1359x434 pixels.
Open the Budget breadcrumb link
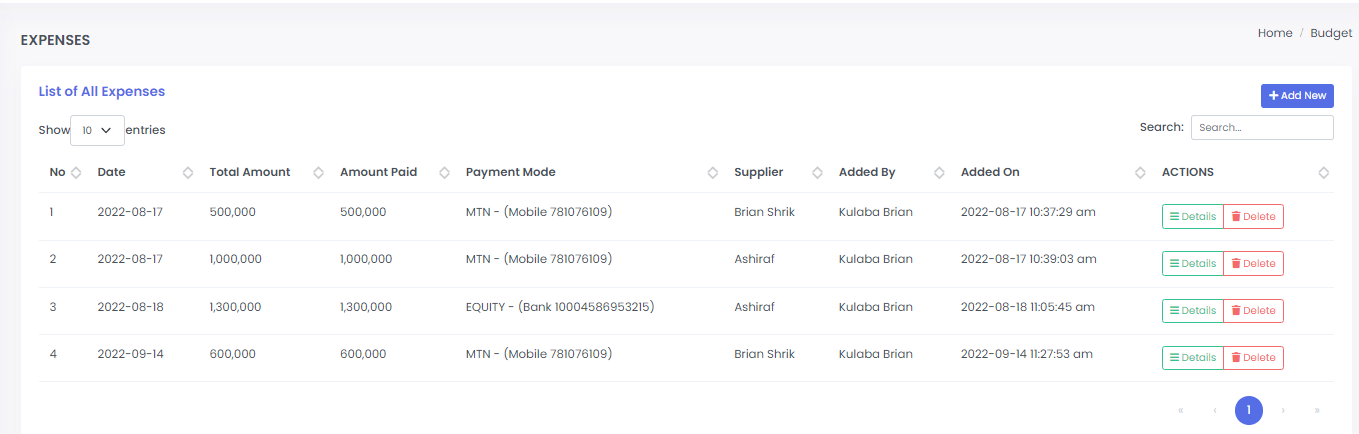1331,33
